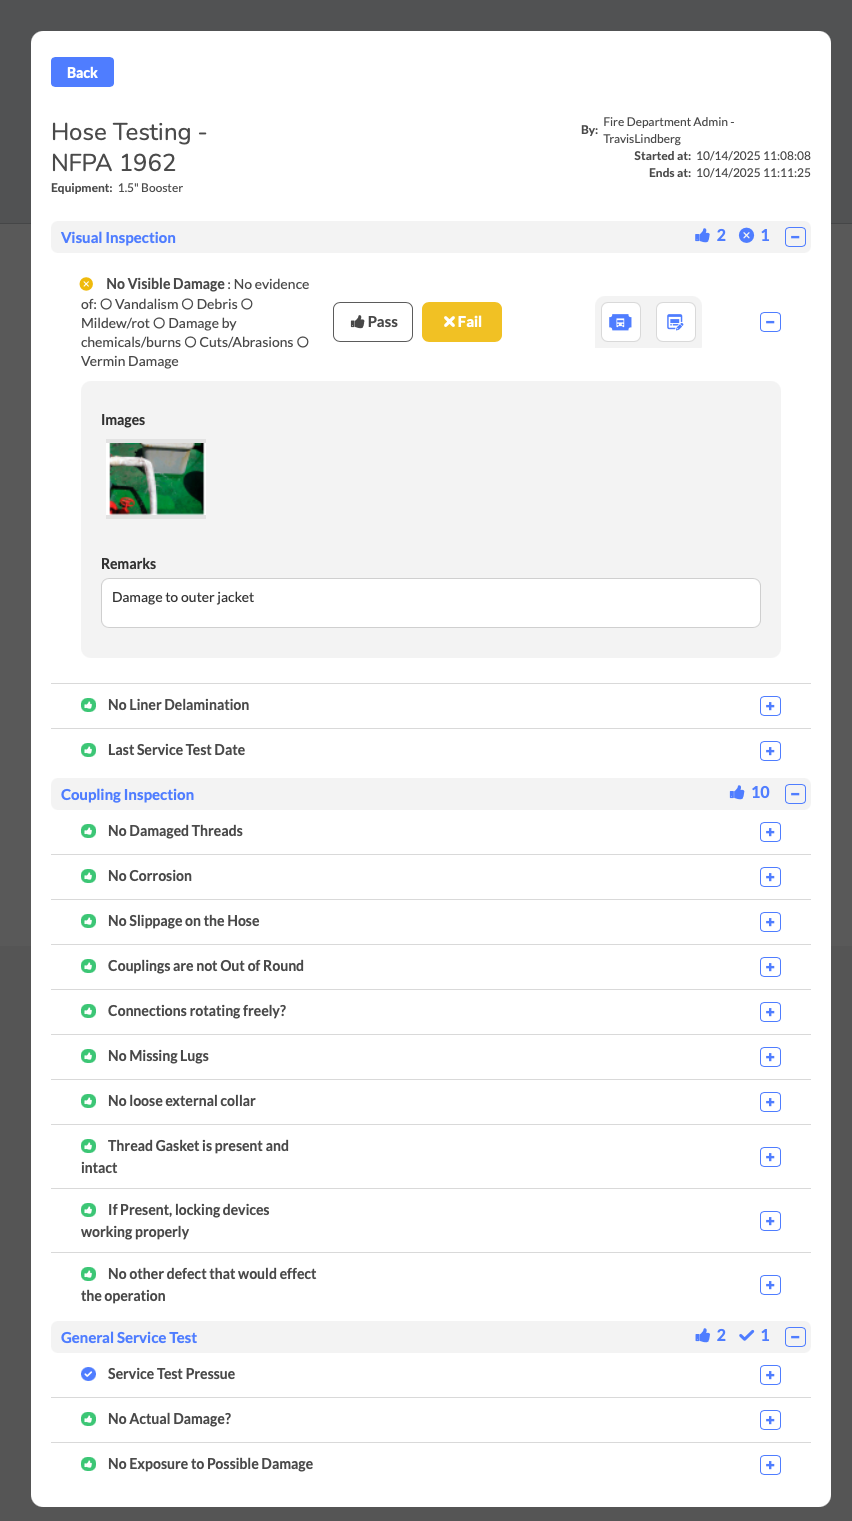This screenshot has width=852, height=1521.
Task: Click the Back button
Action: [82, 72]
